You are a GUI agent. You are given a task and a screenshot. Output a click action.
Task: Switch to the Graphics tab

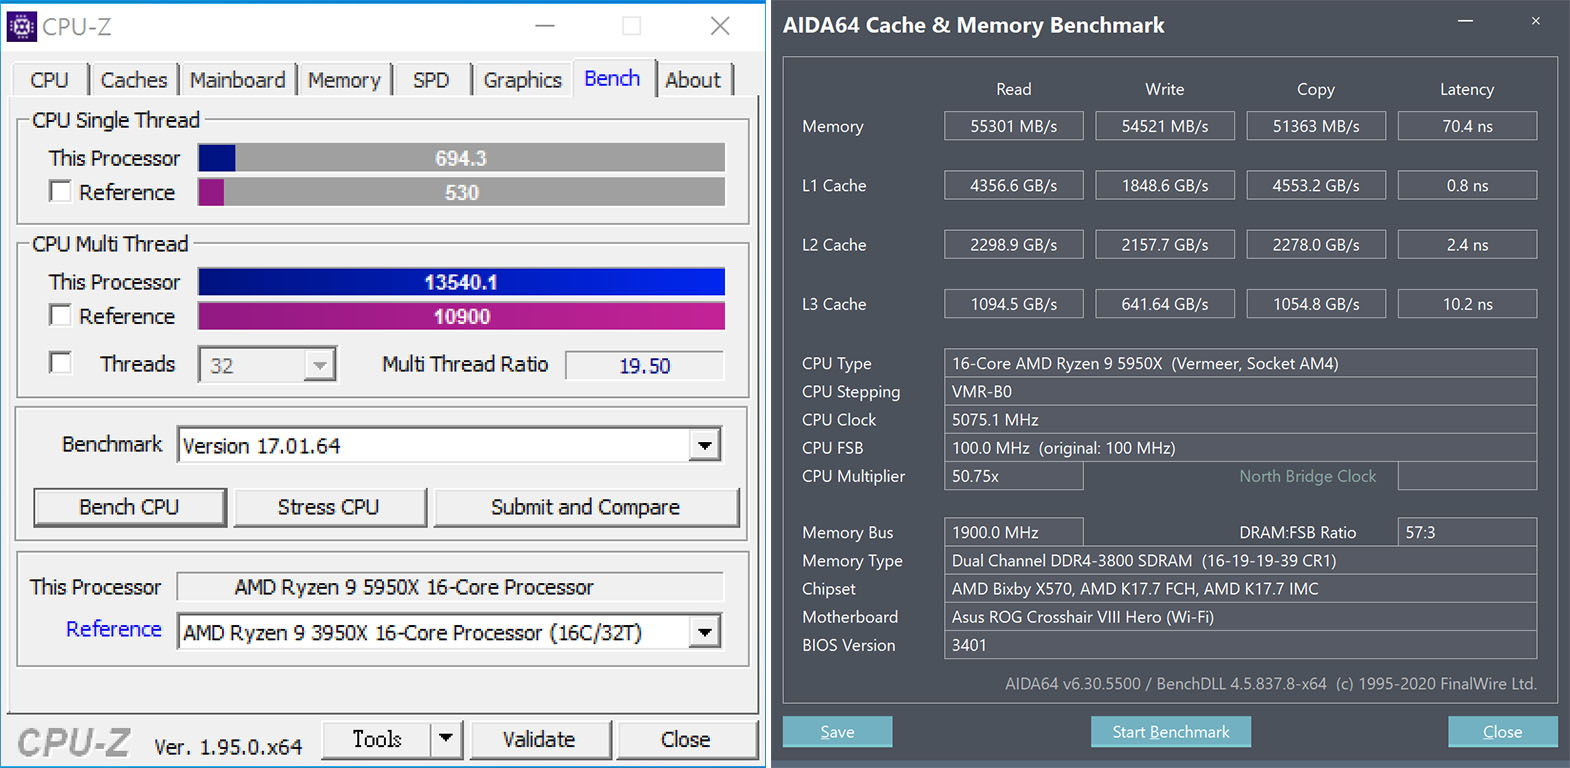(x=523, y=80)
